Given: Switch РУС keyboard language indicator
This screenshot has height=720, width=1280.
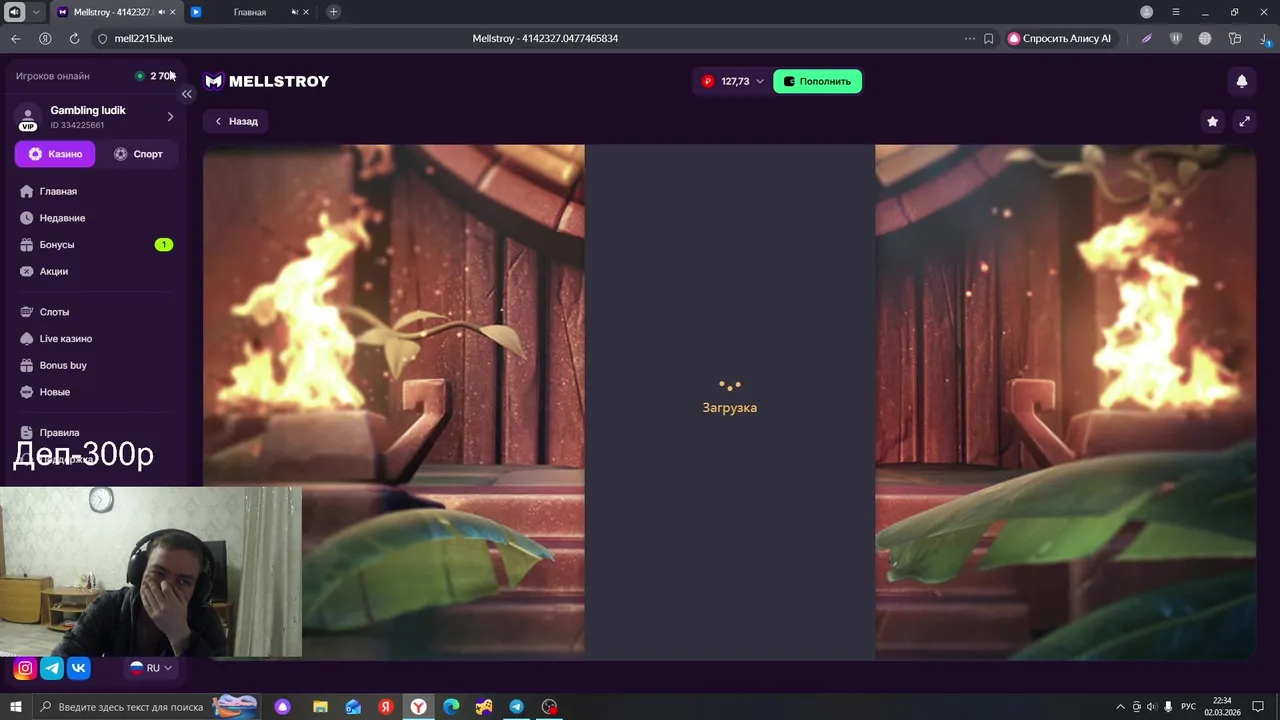Looking at the screenshot, I should pyautogui.click(x=1190, y=707).
